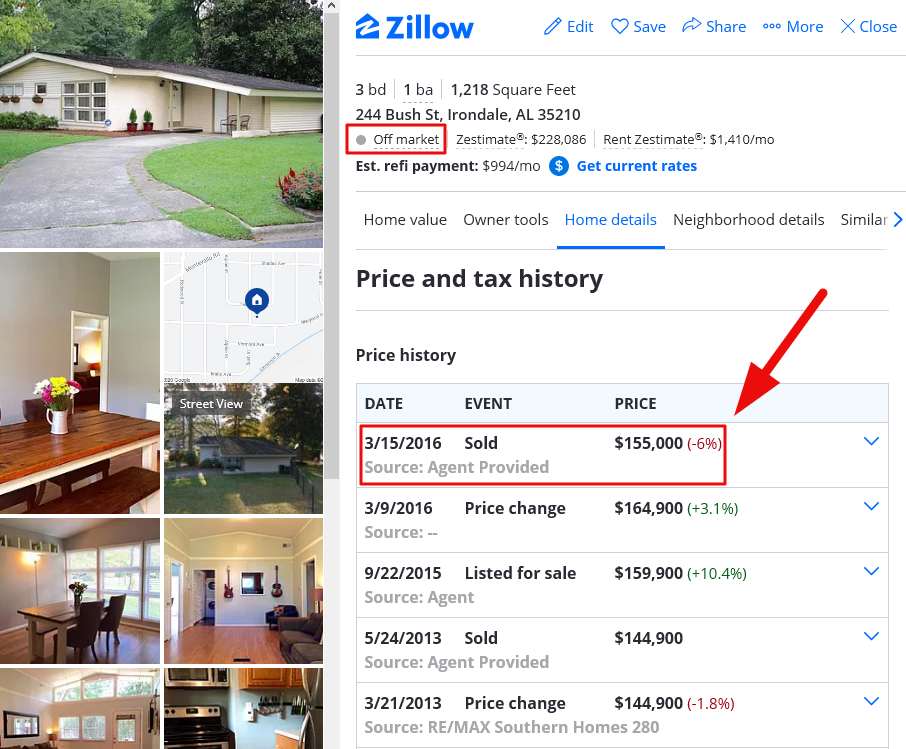Toggle open the 3/9/2016 Price change row
The height and width of the screenshot is (749, 906).
(871, 506)
